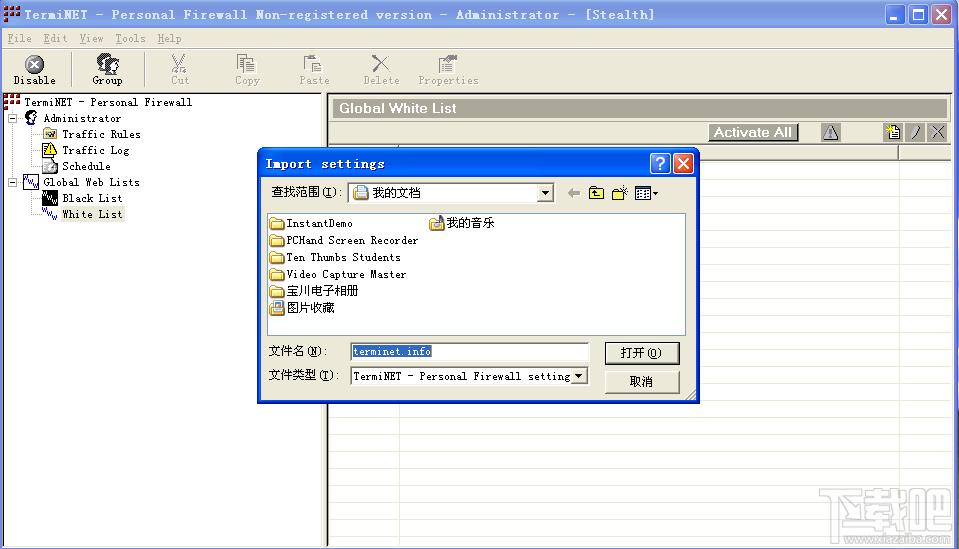The height and width of the screenshot is (549, 959).
Task: Click the 打开(O) open button
Action: [x=642, y=353]
